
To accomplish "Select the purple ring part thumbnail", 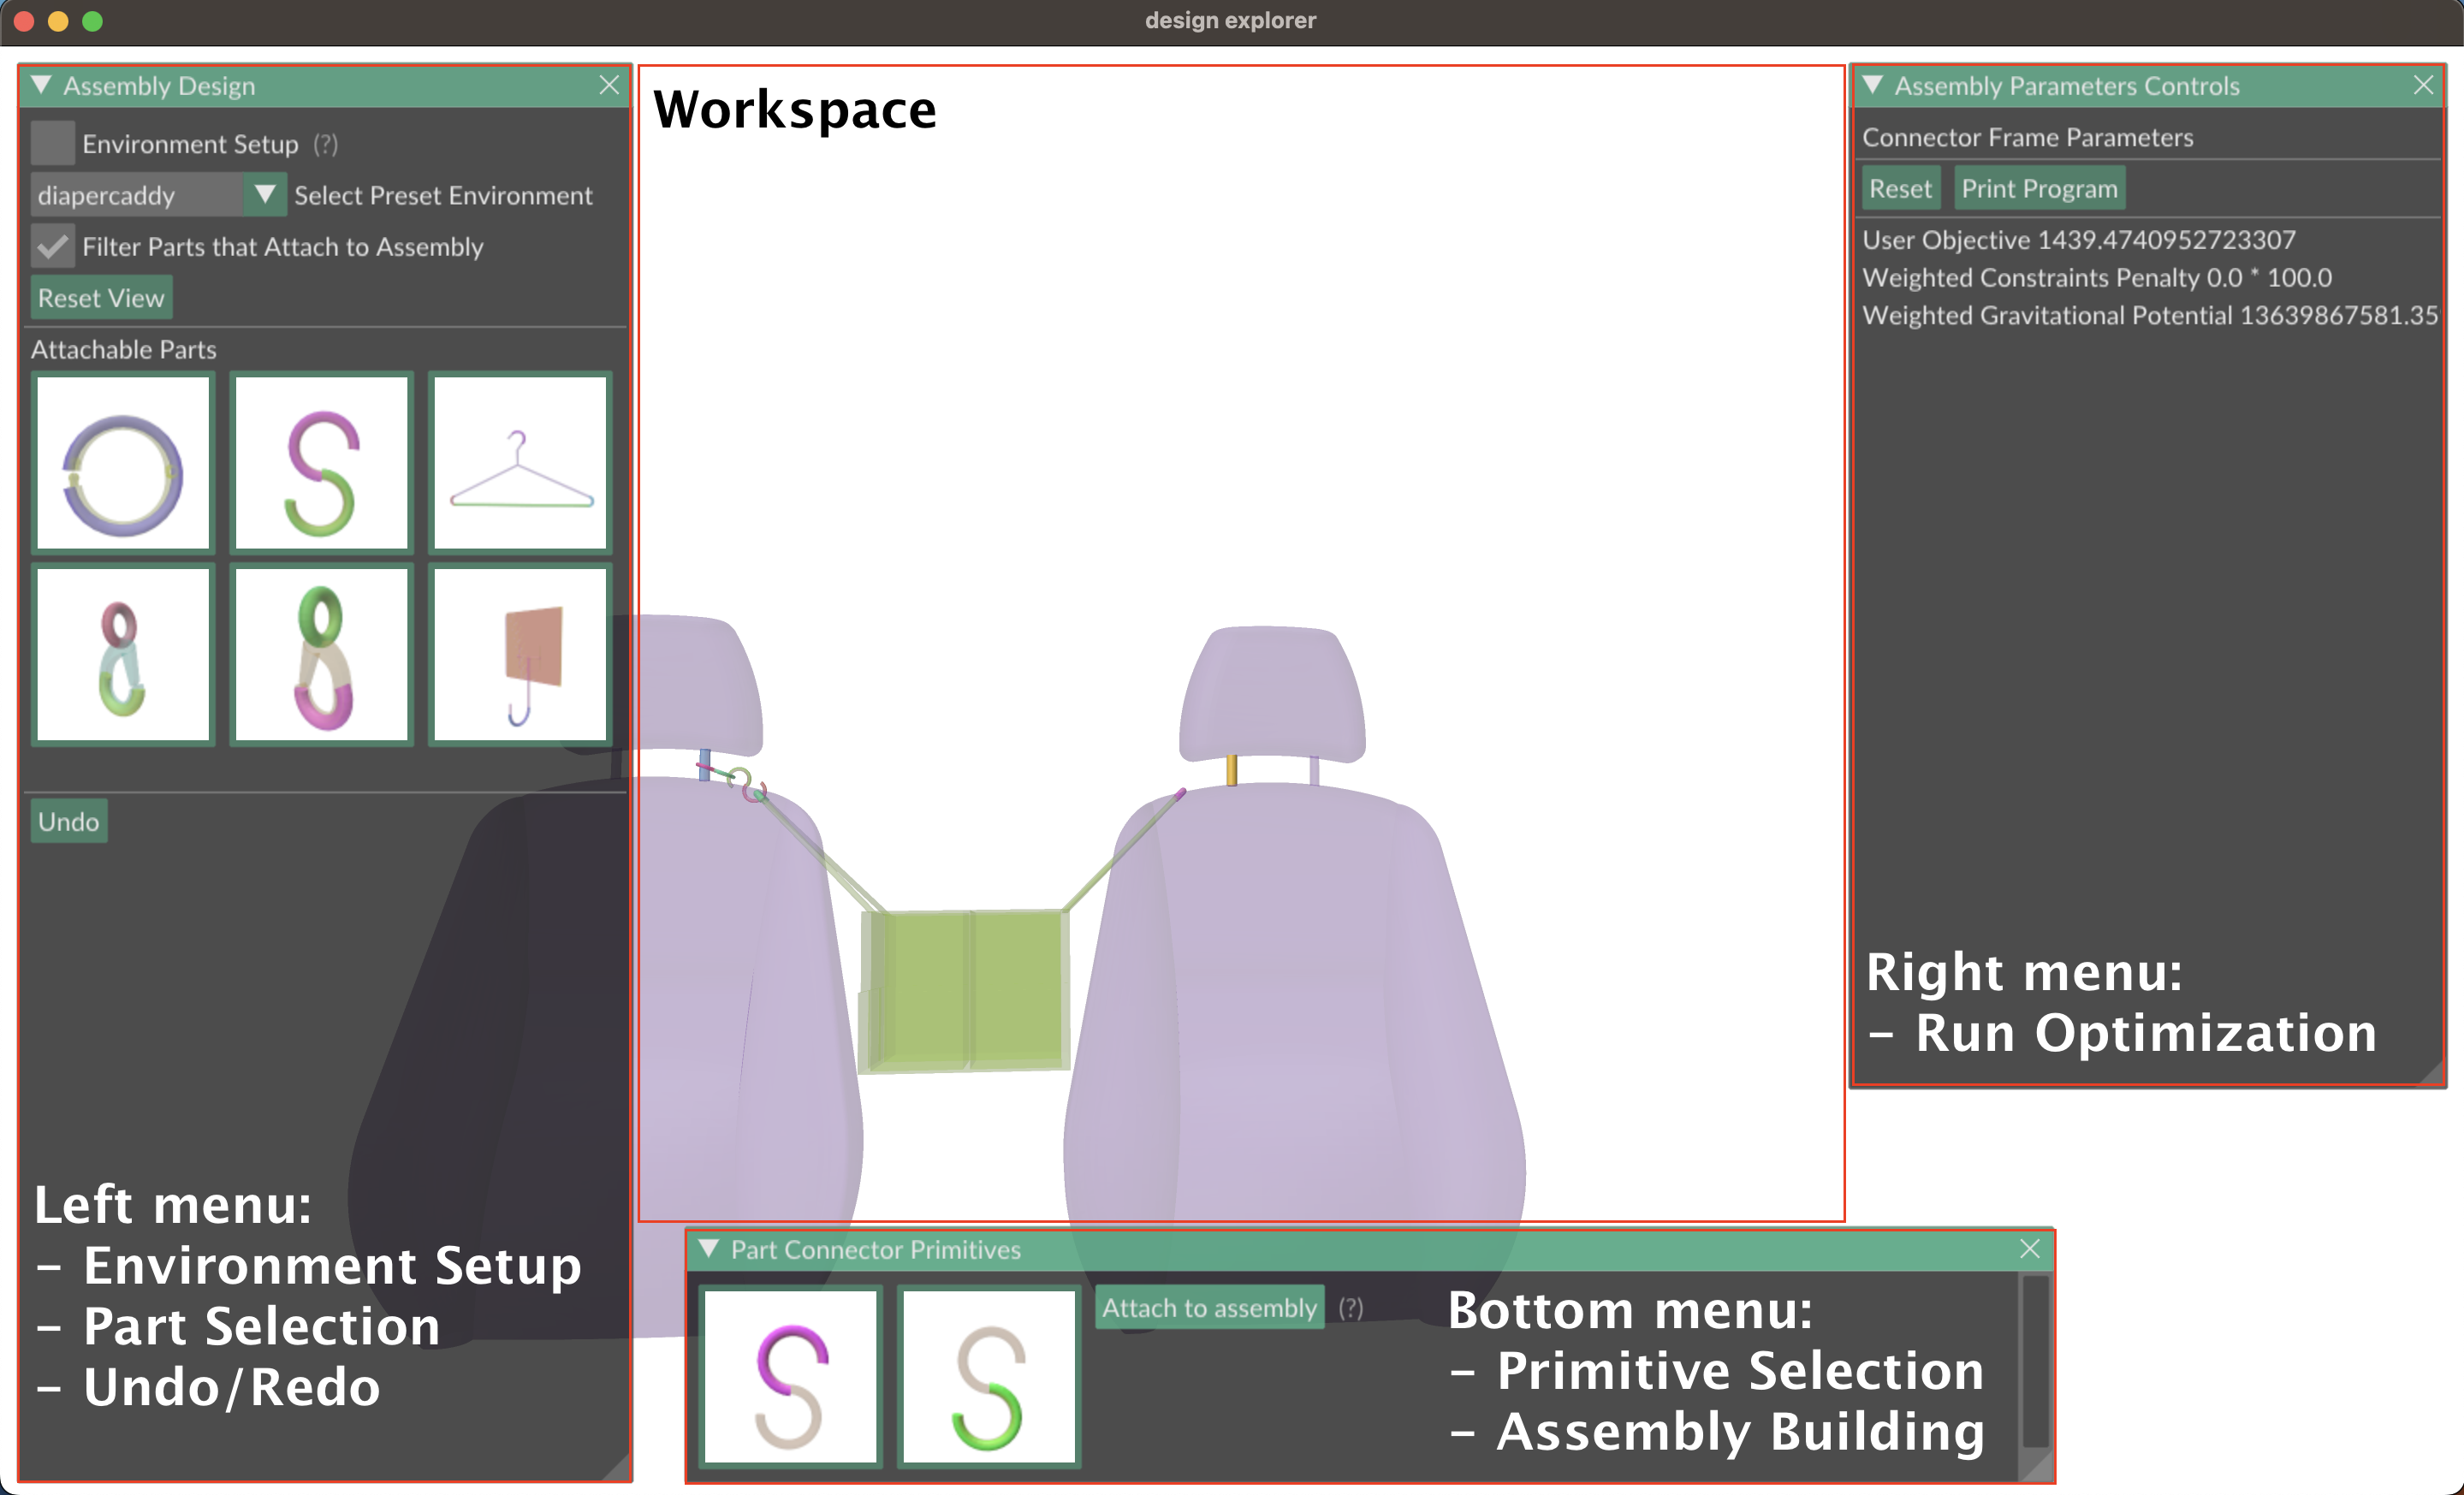I will 123,463.
